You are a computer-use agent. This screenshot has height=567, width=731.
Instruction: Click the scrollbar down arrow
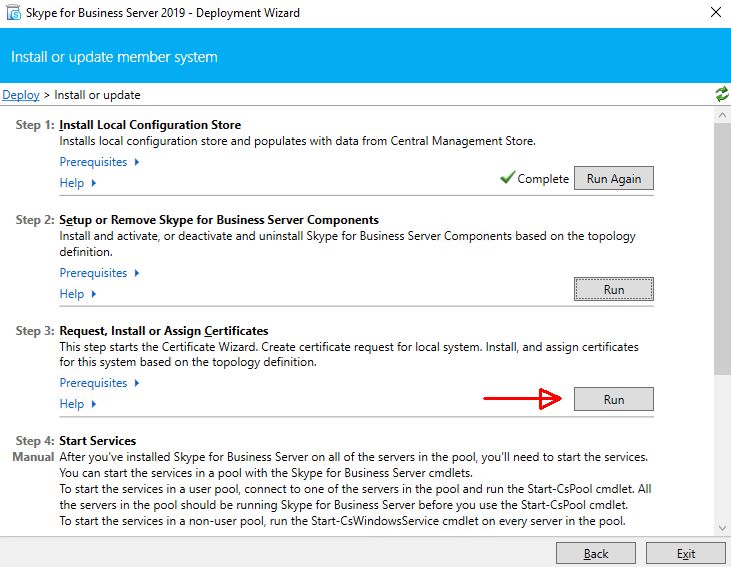click(722, 528)
